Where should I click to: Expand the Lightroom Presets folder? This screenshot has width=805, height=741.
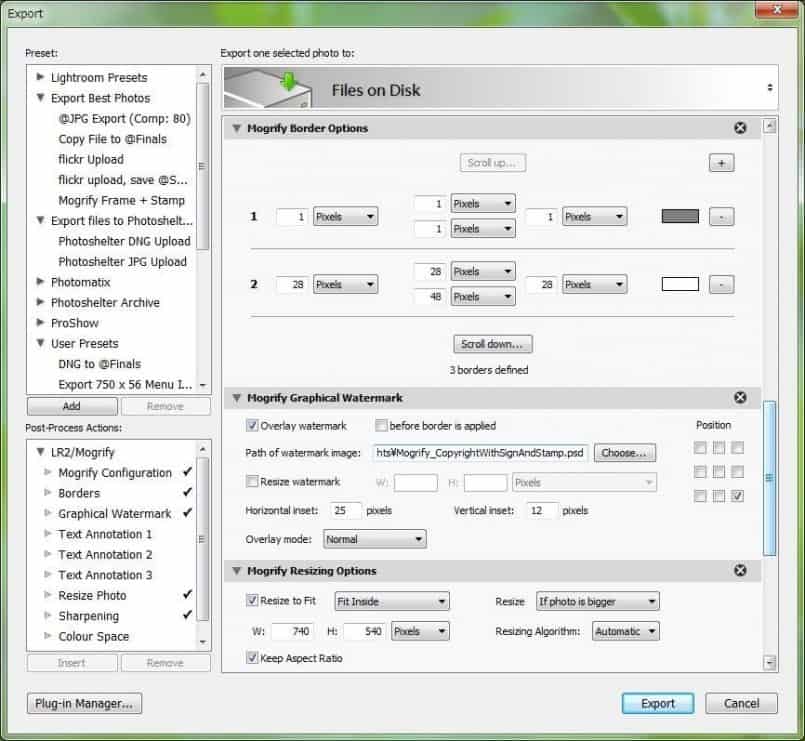pos(40,78)
